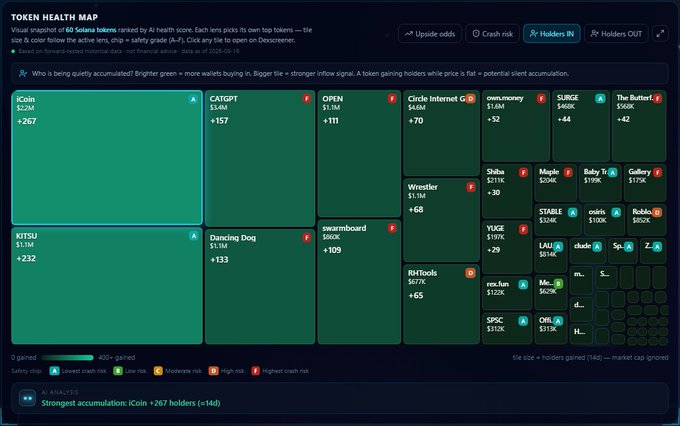Viewport: 680px width, 426px height.
Task: Click the D safety chip on RHTools
Action: click(471, 273)
